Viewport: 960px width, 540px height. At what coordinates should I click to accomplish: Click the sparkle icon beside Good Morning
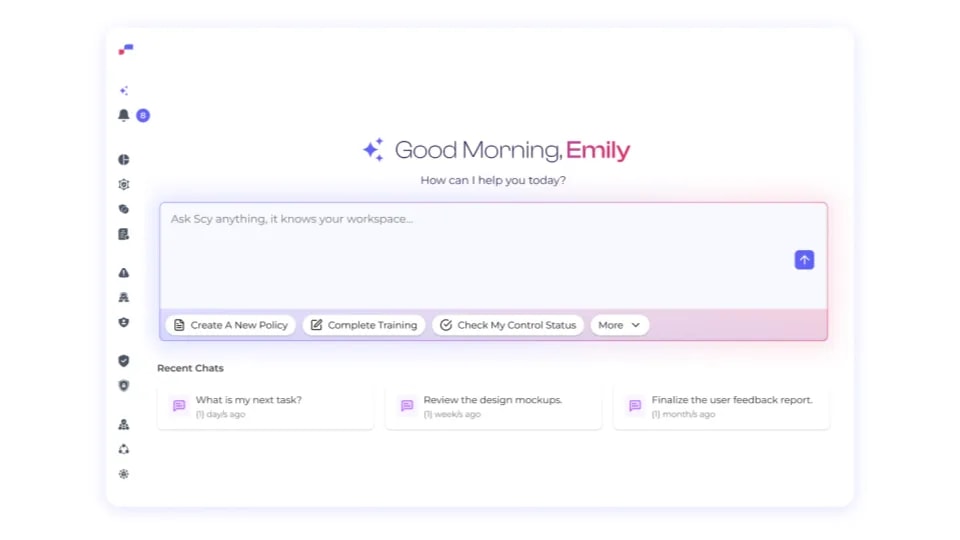point(373,149)
